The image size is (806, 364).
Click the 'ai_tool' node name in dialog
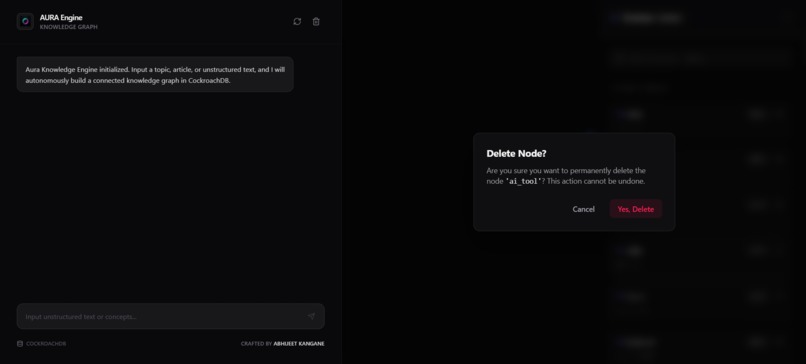click(x=523, y=181)
